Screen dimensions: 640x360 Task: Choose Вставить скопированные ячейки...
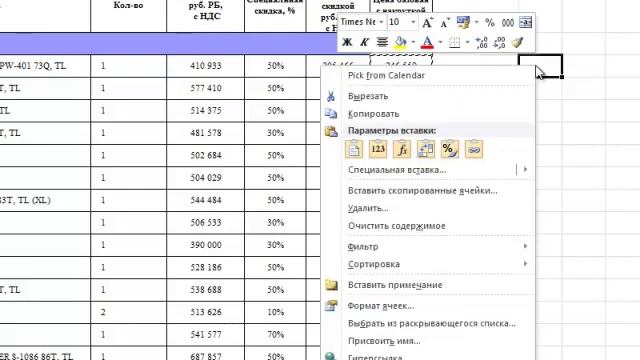pyautogui.click(x=422, y=191)
